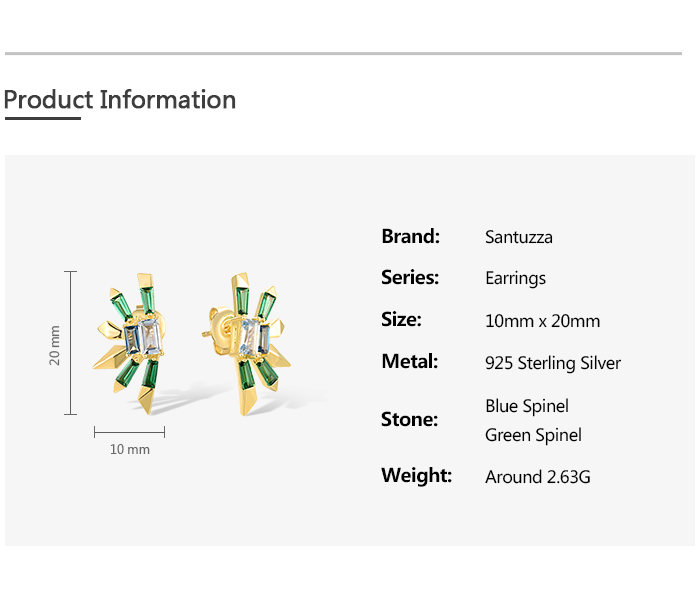
Task: Select the Earrings series value
Action: click(x=515, y=278)
